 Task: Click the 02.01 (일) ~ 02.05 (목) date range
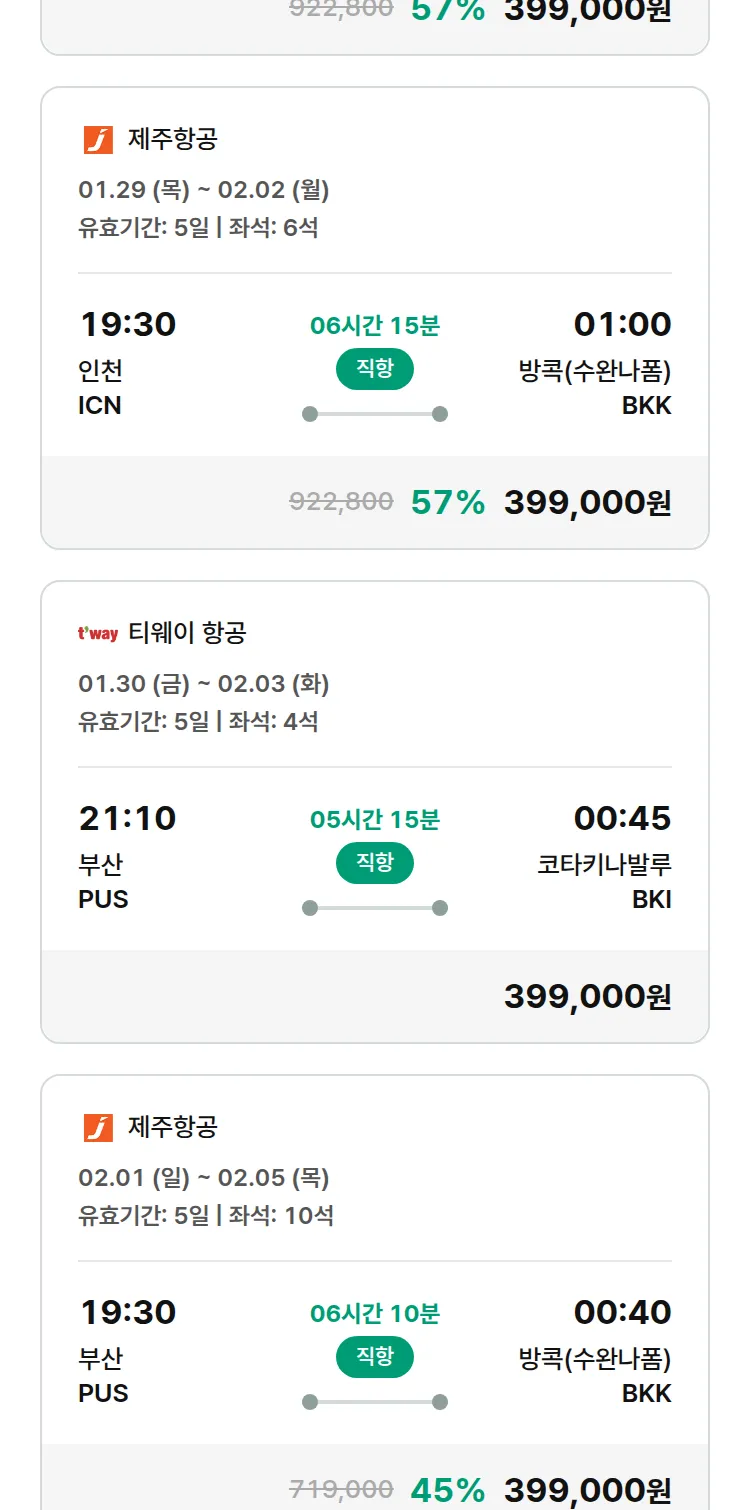(x=204, y=1178)
